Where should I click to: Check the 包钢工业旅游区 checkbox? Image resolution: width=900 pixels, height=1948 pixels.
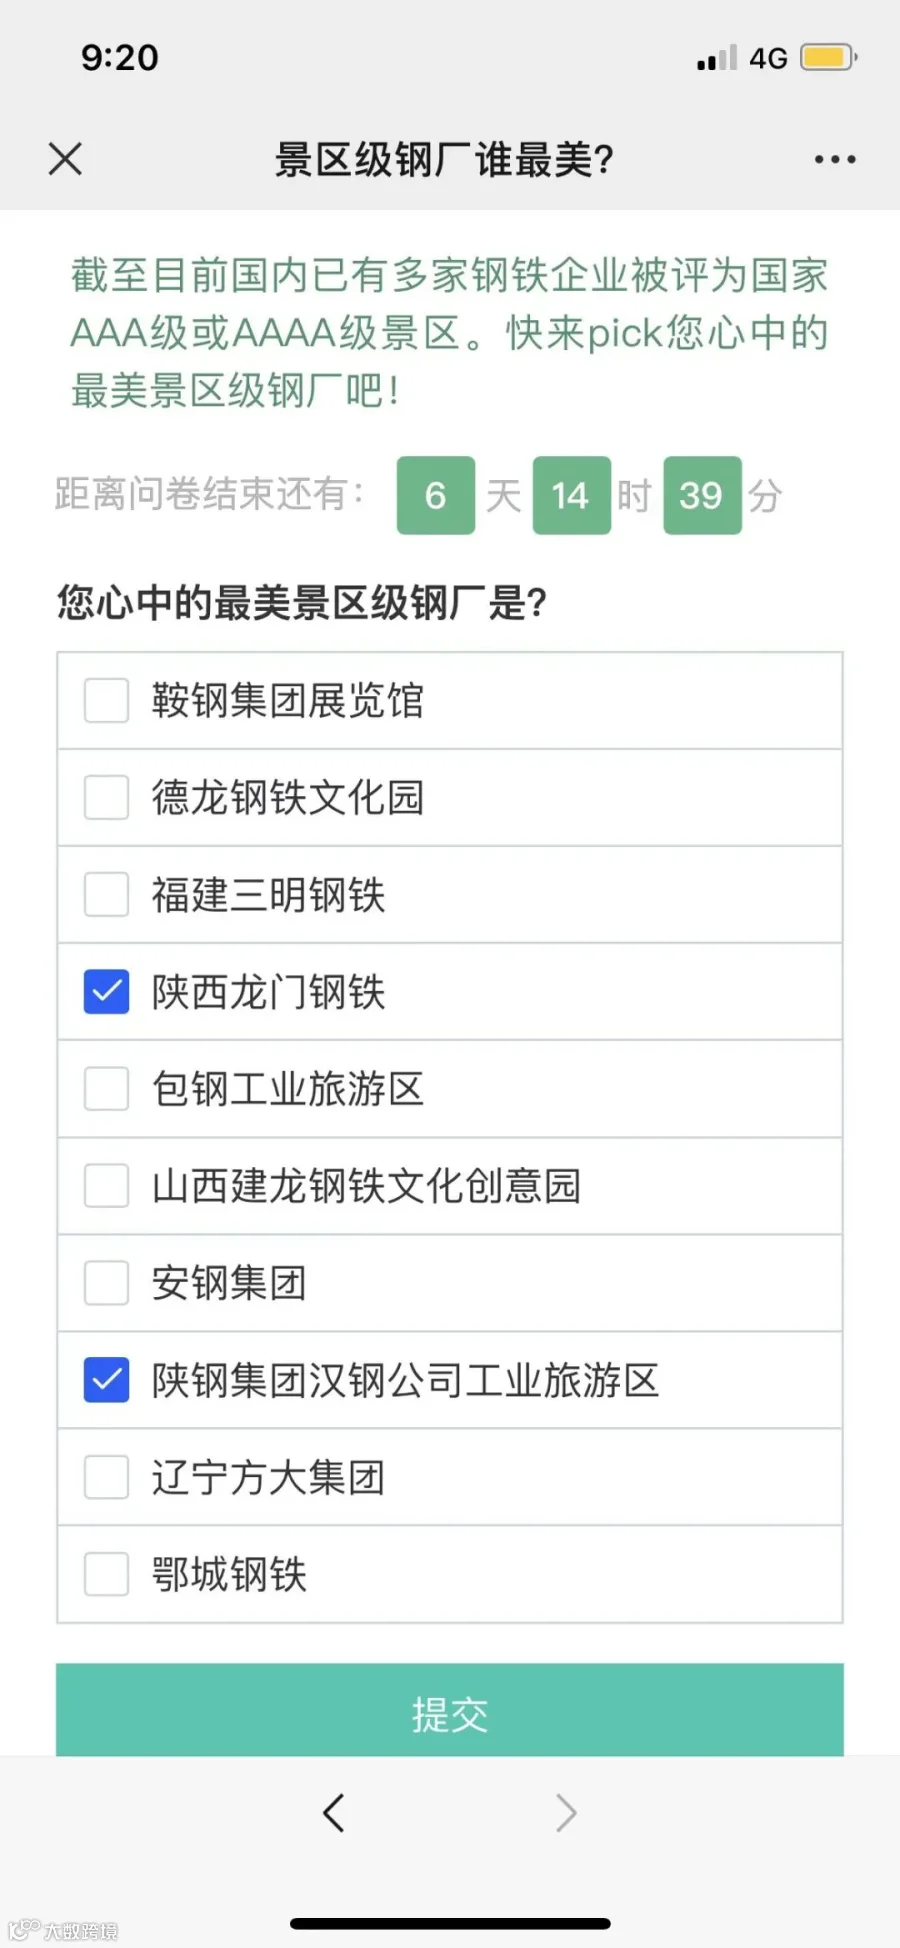(x=106, y=1088)
